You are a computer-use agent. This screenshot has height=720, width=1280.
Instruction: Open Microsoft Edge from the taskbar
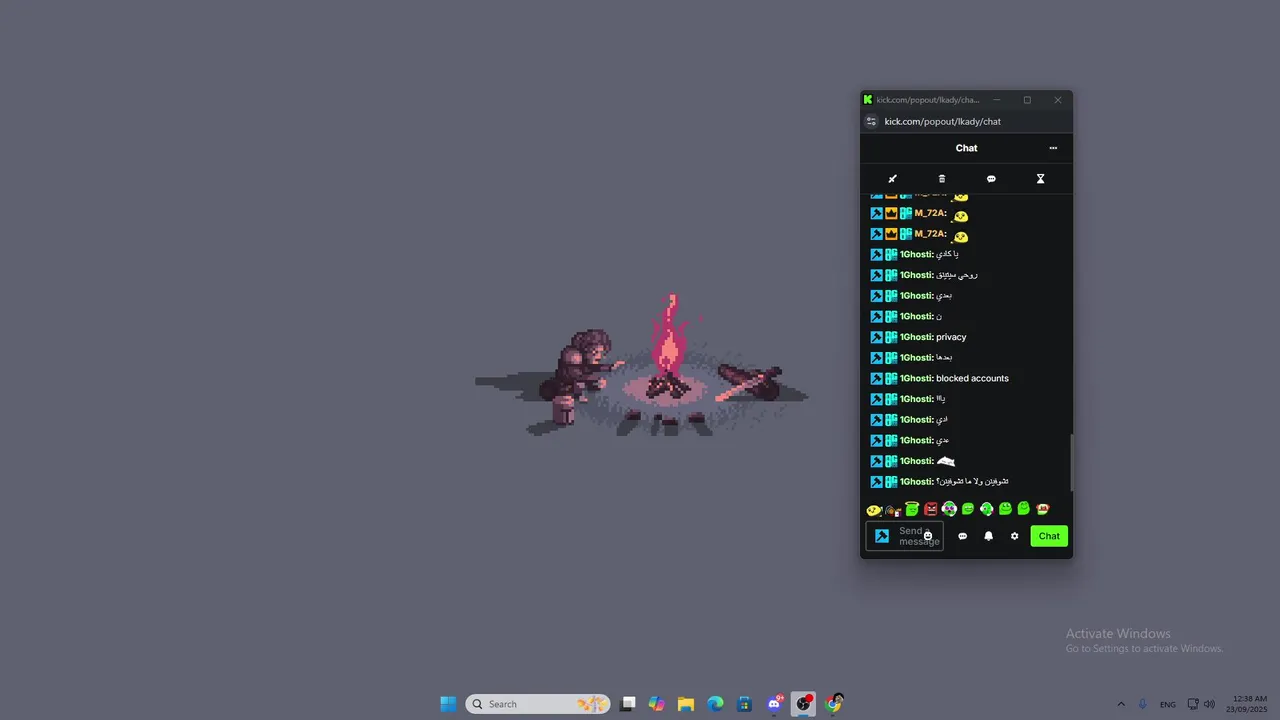pyautogui.click(x=715, y=704)
